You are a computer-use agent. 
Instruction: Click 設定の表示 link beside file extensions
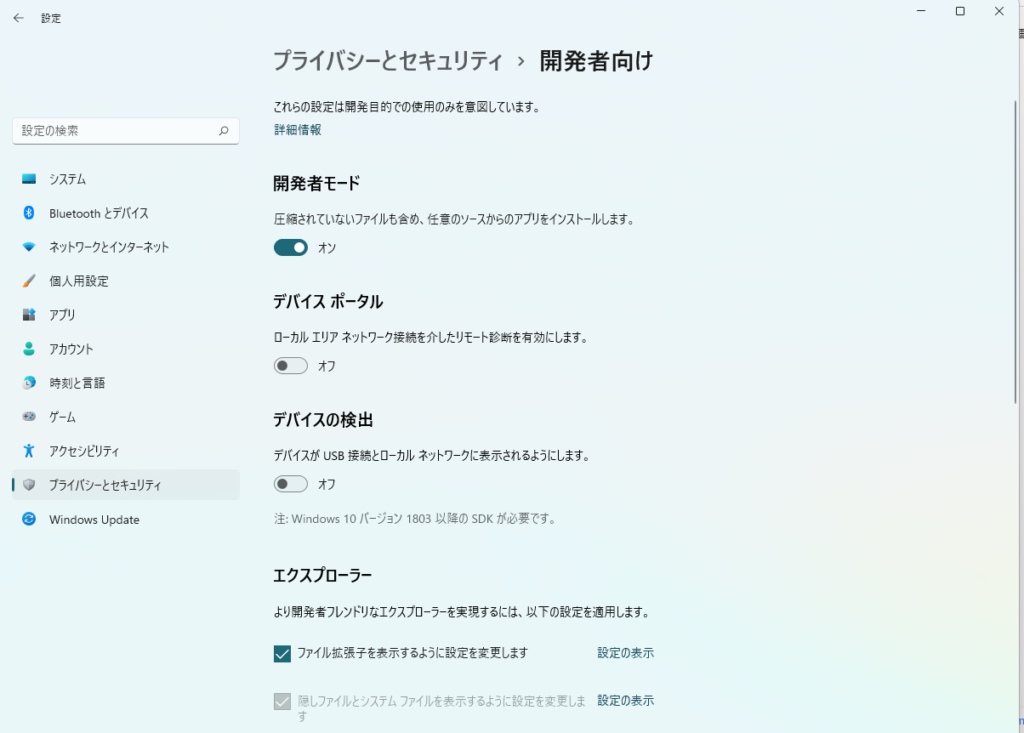click(x=626, y=653)
